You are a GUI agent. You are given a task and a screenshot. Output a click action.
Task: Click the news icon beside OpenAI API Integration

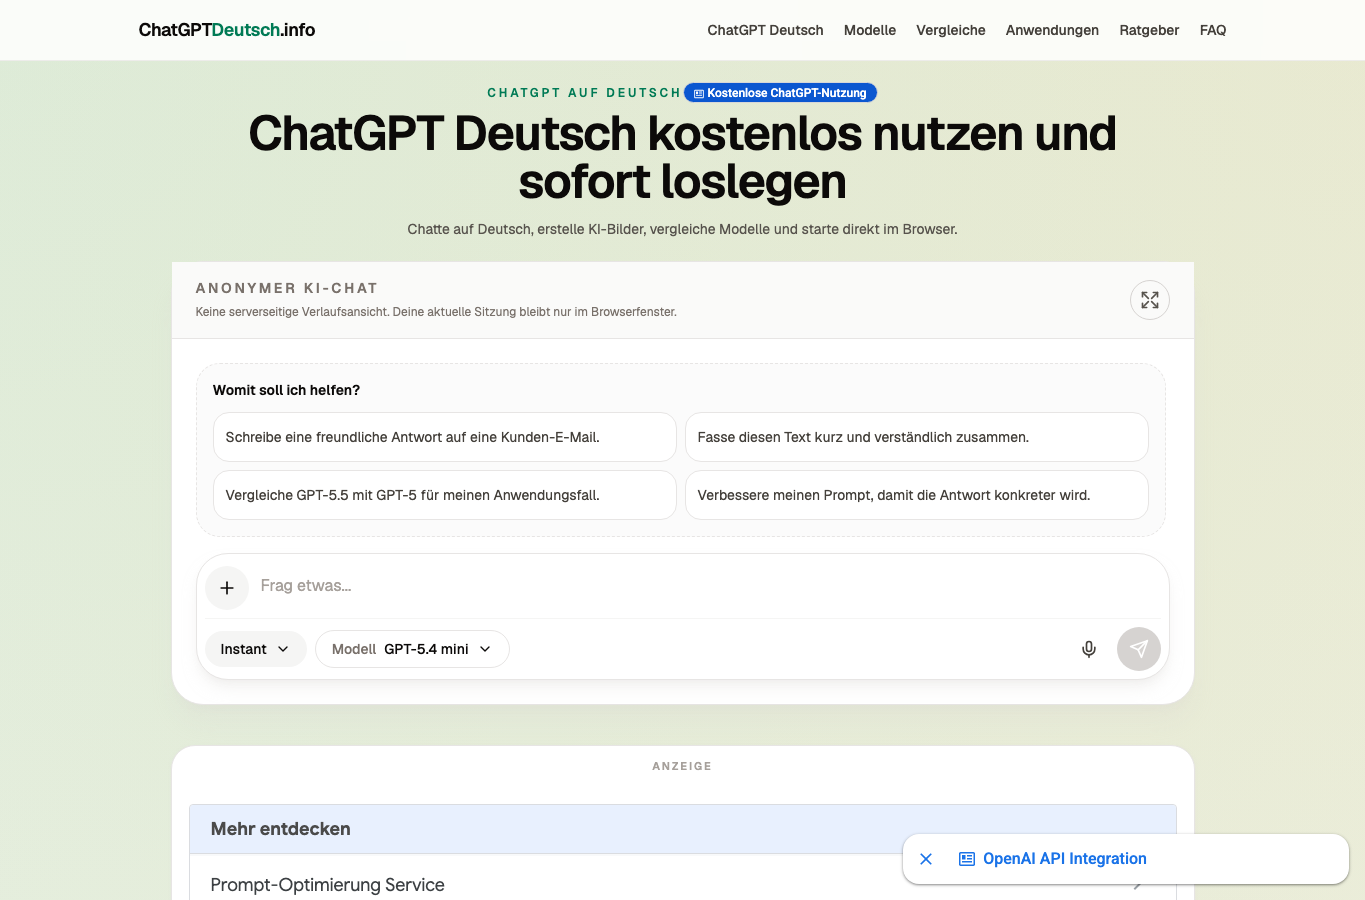(967, 859)
